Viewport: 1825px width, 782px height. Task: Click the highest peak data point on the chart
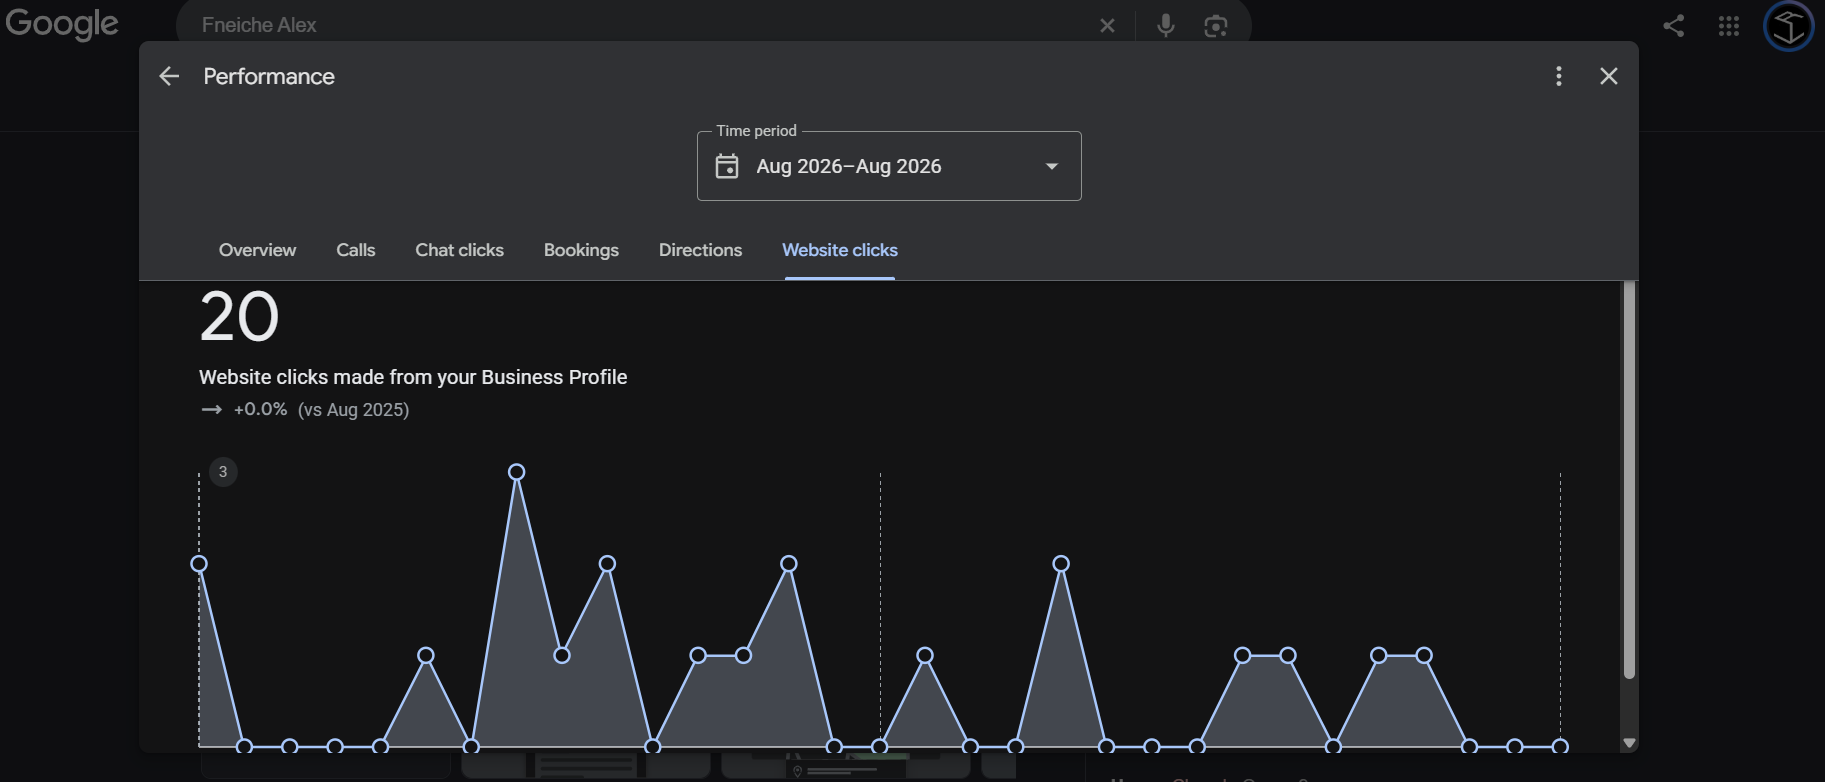516,472
